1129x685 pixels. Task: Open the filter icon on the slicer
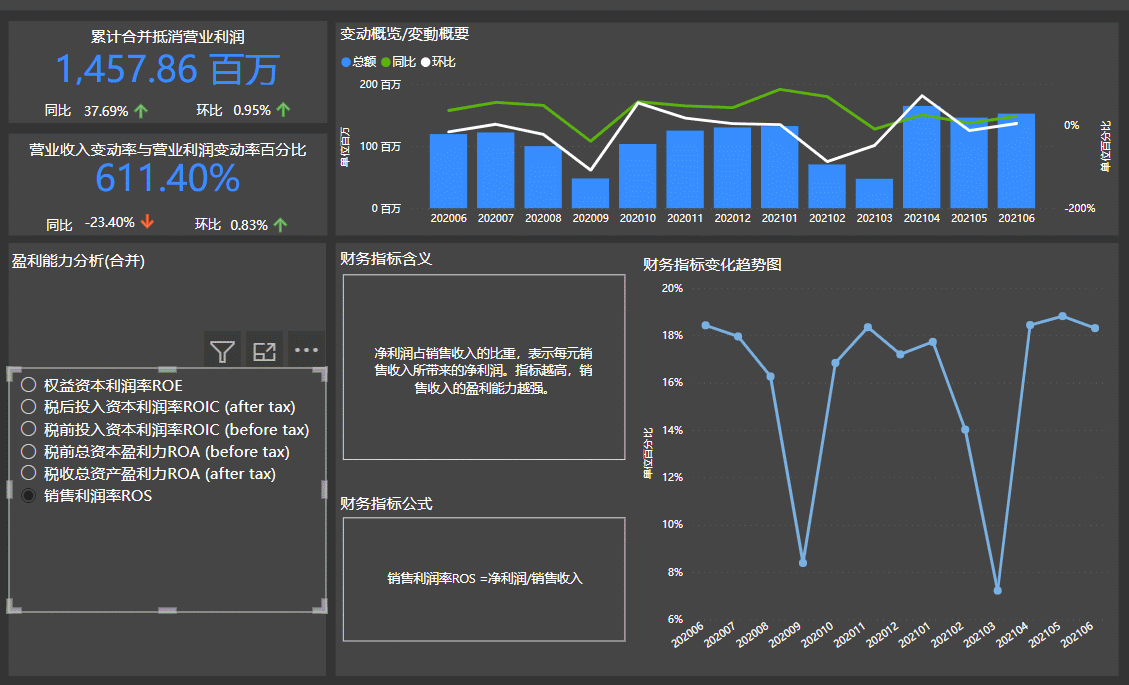(x=222, y=351)
